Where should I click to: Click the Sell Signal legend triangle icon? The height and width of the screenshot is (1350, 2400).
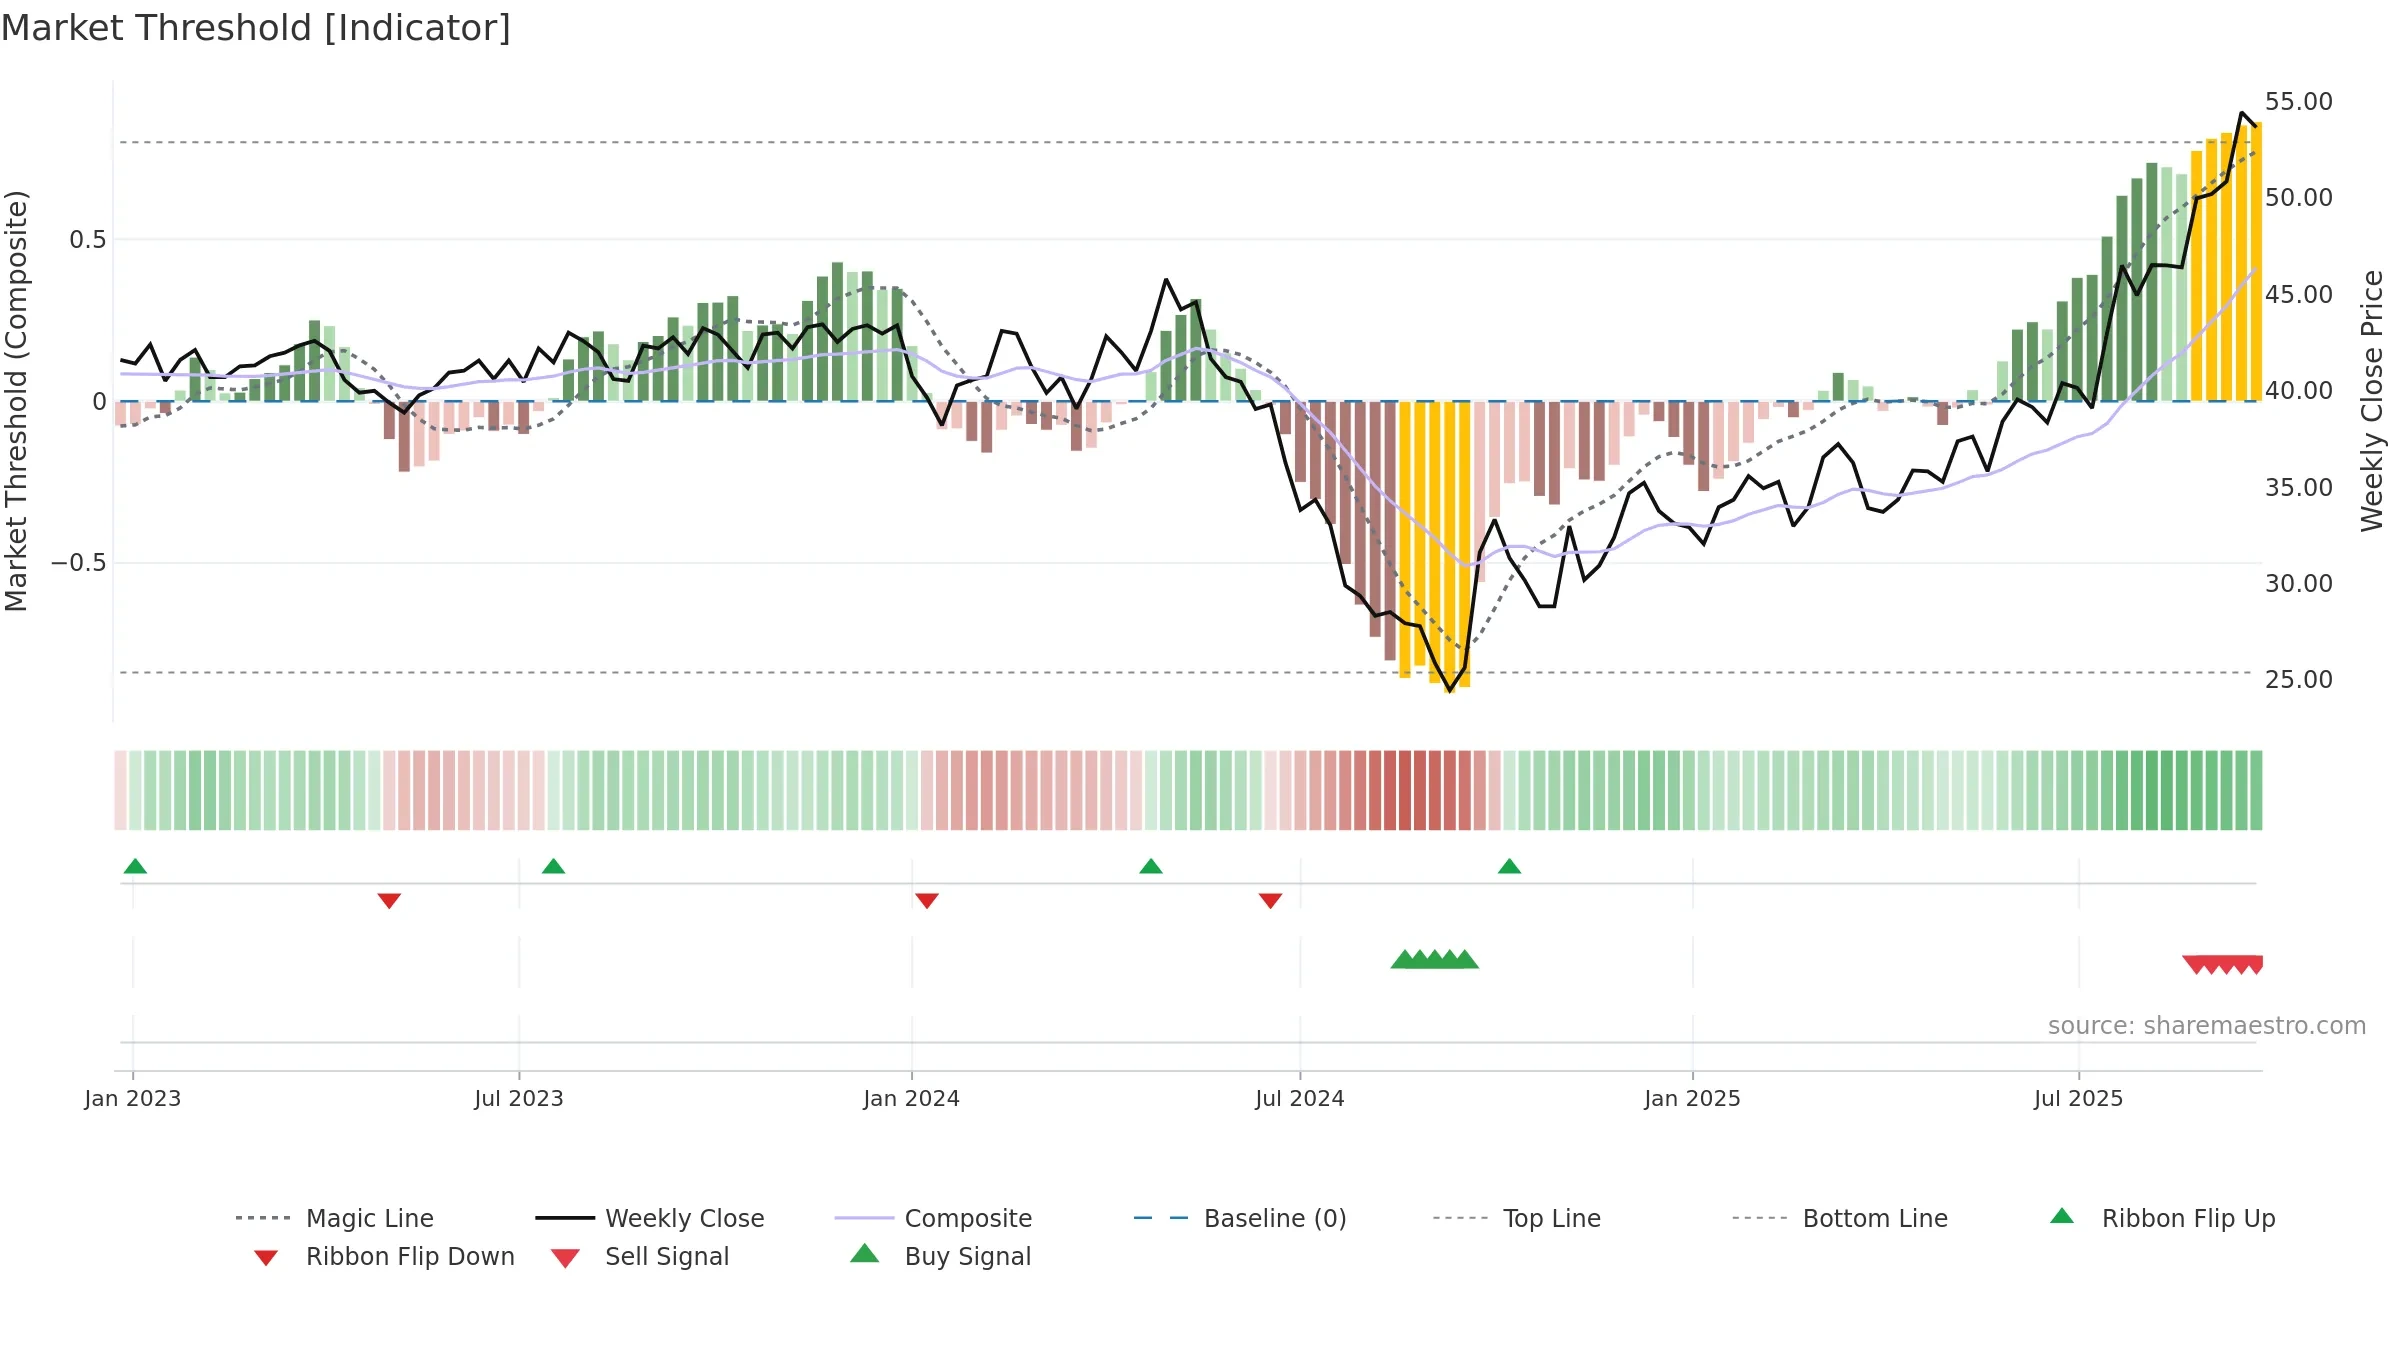point(565,1258)
